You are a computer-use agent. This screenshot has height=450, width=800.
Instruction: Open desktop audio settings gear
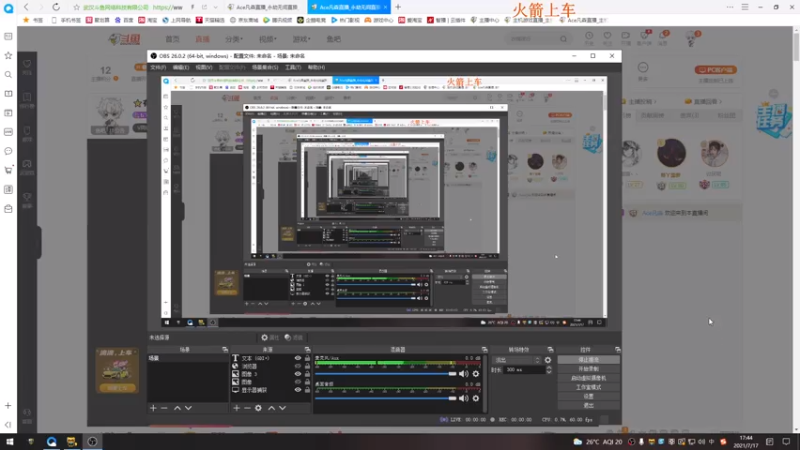476,398
